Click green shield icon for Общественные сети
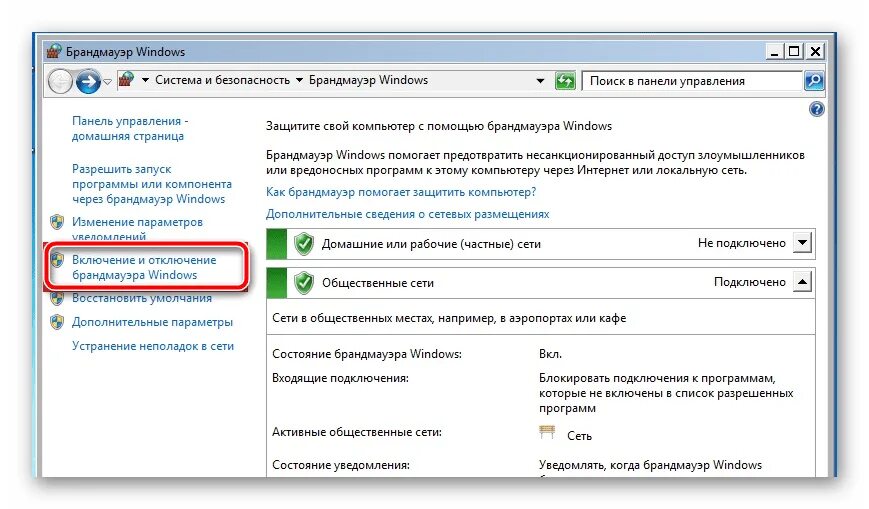This screenshot has width=869, height=509. click(x=304, y=283)
